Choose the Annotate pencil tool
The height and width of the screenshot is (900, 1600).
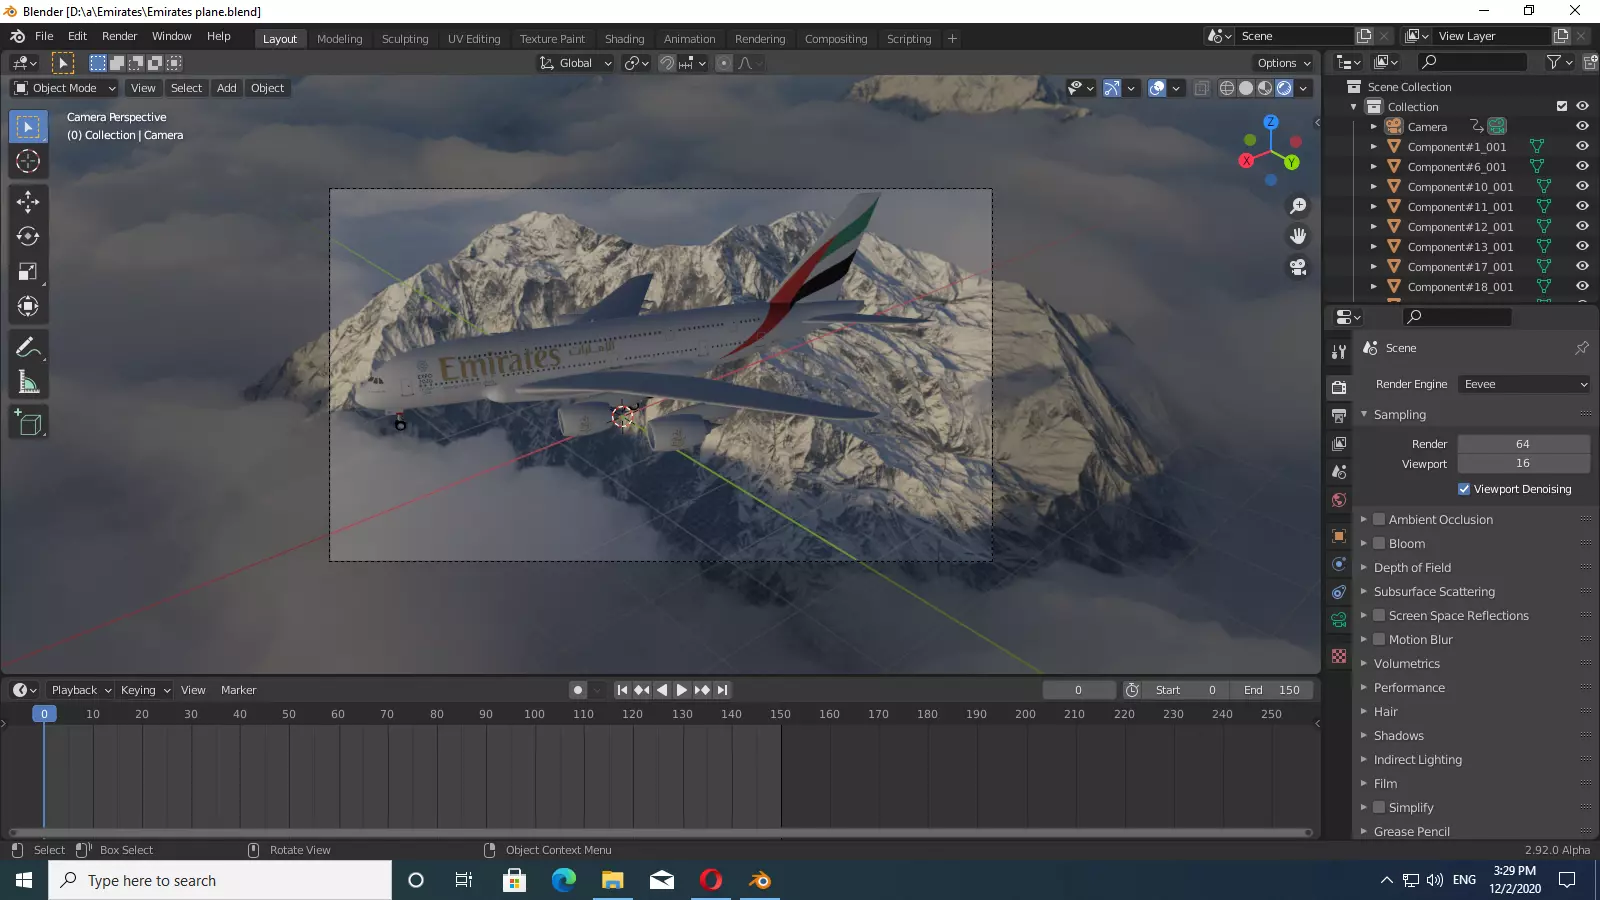coord(28,348)
